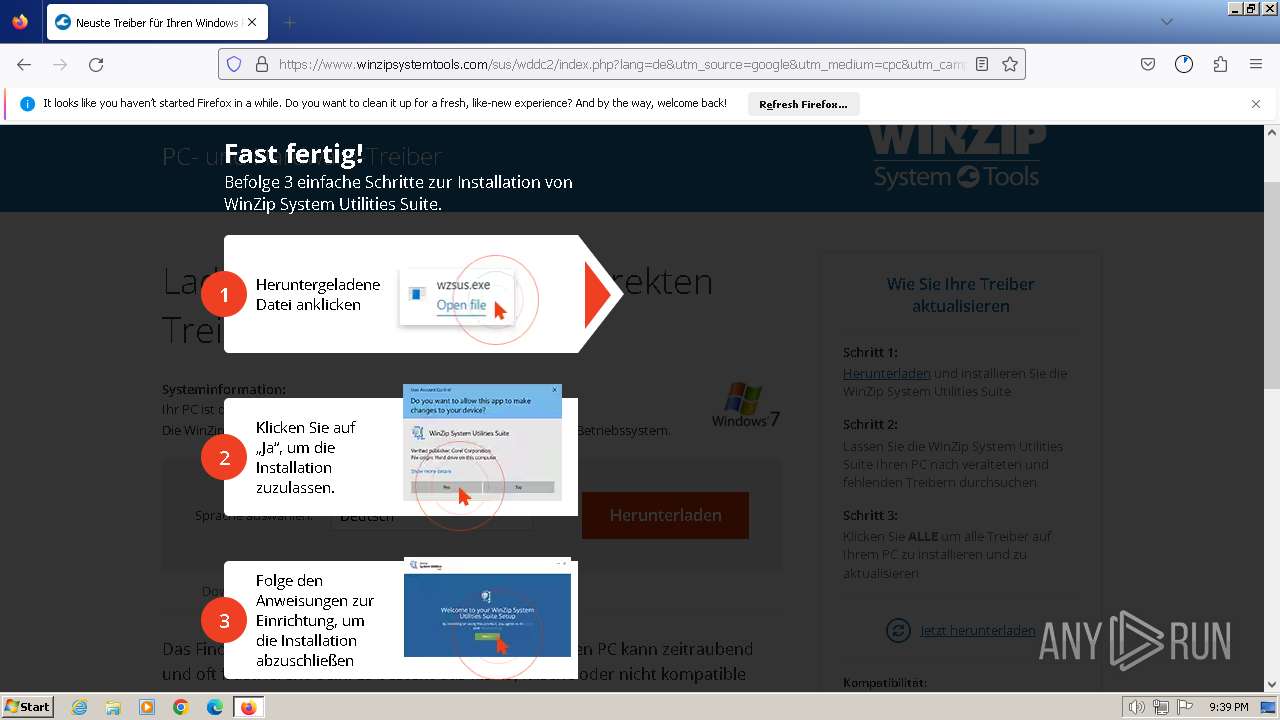Click the Herunterladen link in Schritt 1
1280x720 pixels.
[x=886, y=373]
